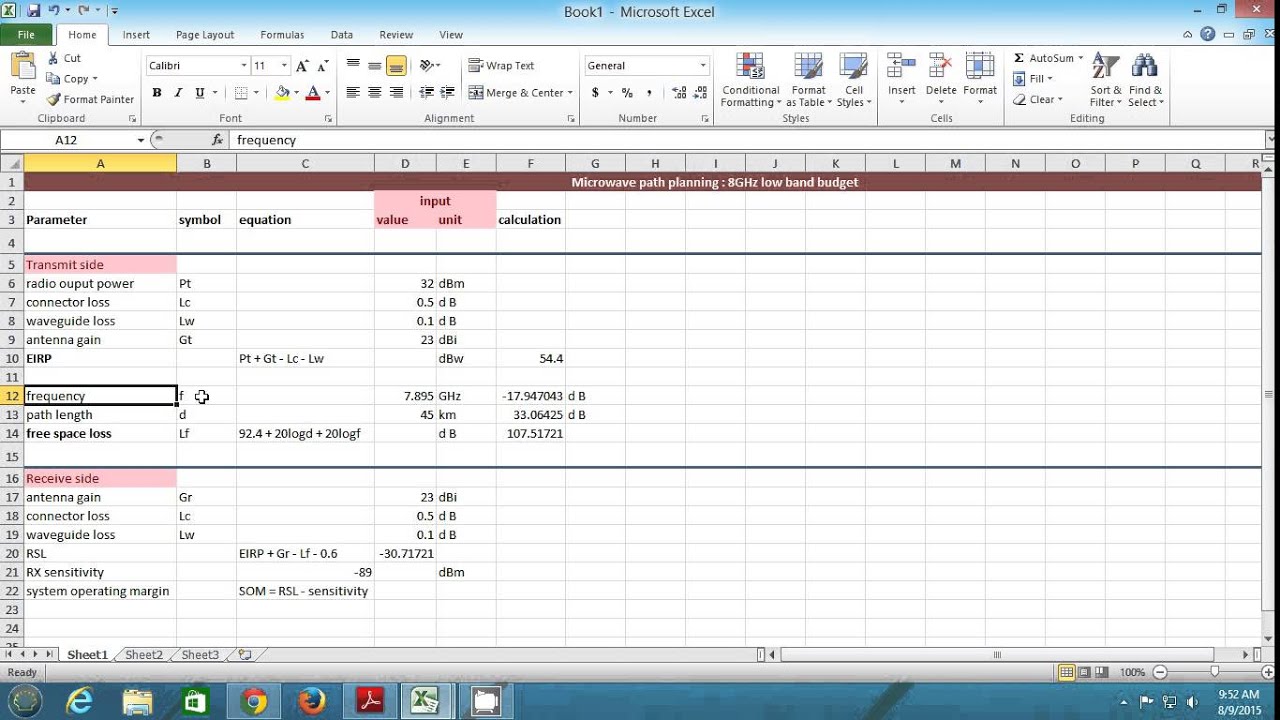Click the Insert Function fx icon

(218, 140)
